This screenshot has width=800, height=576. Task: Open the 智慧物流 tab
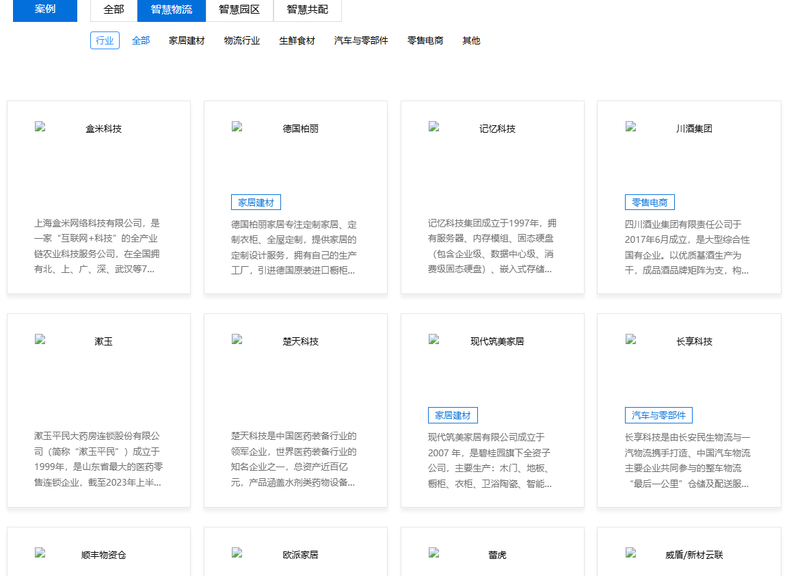(172, 9)
